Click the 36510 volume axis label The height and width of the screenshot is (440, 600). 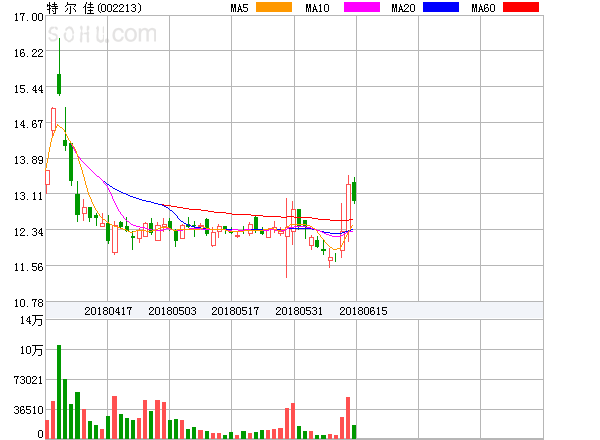pyautogui.click(x=28, y=410)
